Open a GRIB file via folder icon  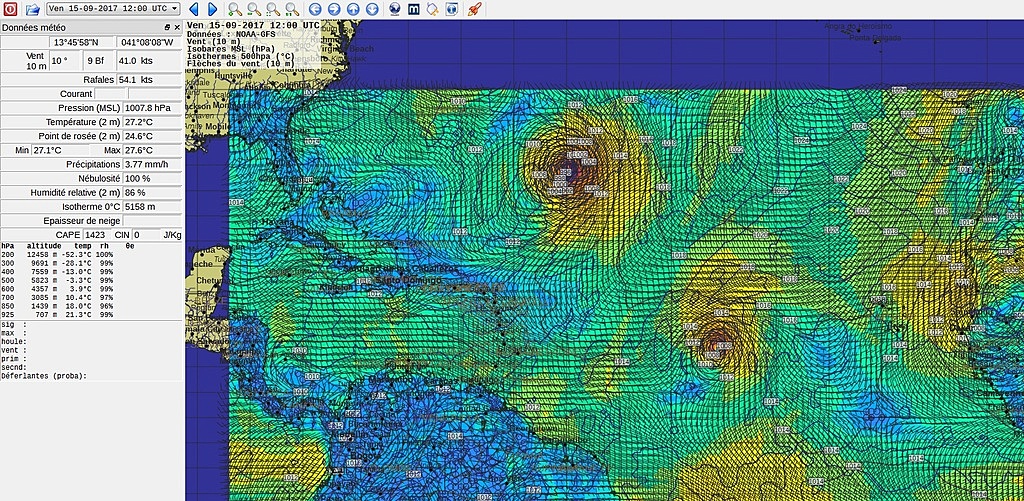click(33, 9)
